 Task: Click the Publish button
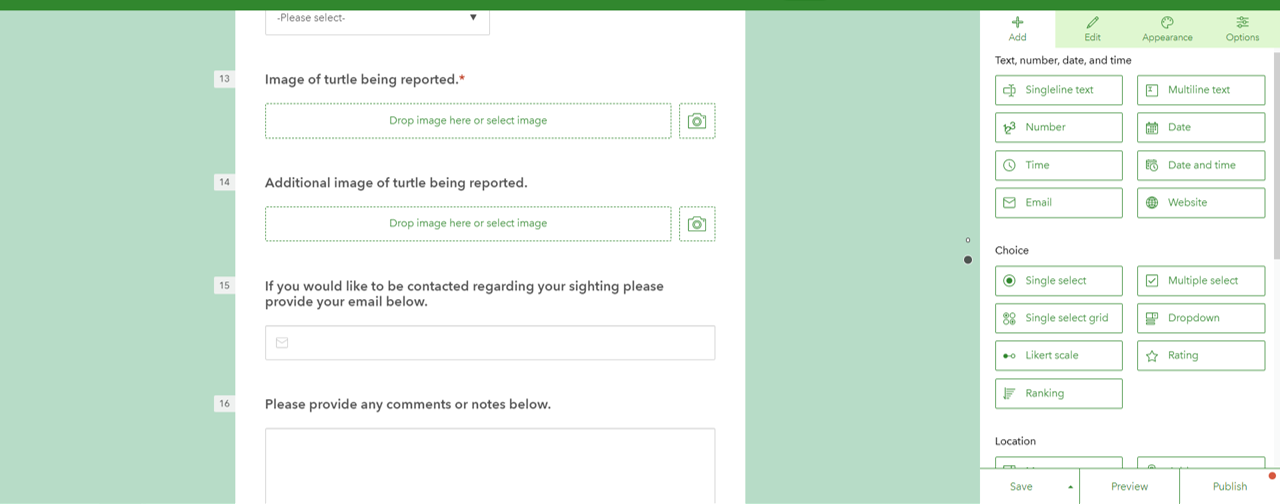coord(1229,487)
